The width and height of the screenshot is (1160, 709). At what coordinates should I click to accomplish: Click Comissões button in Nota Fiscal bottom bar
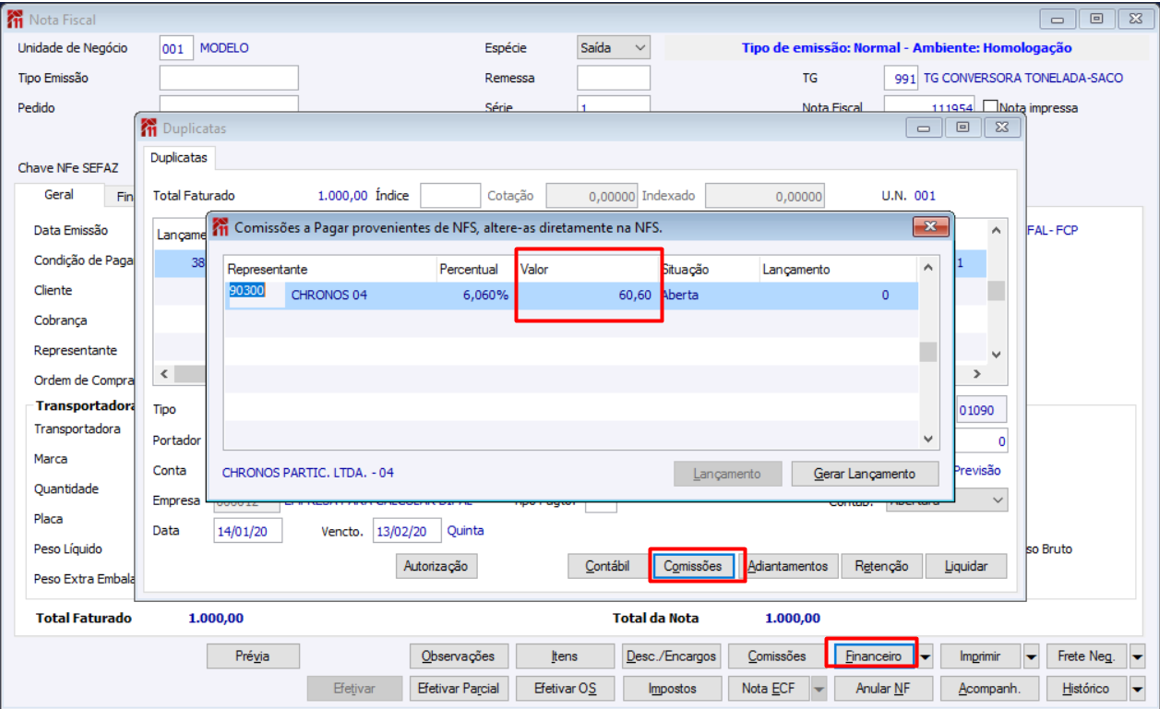point(777,656)
